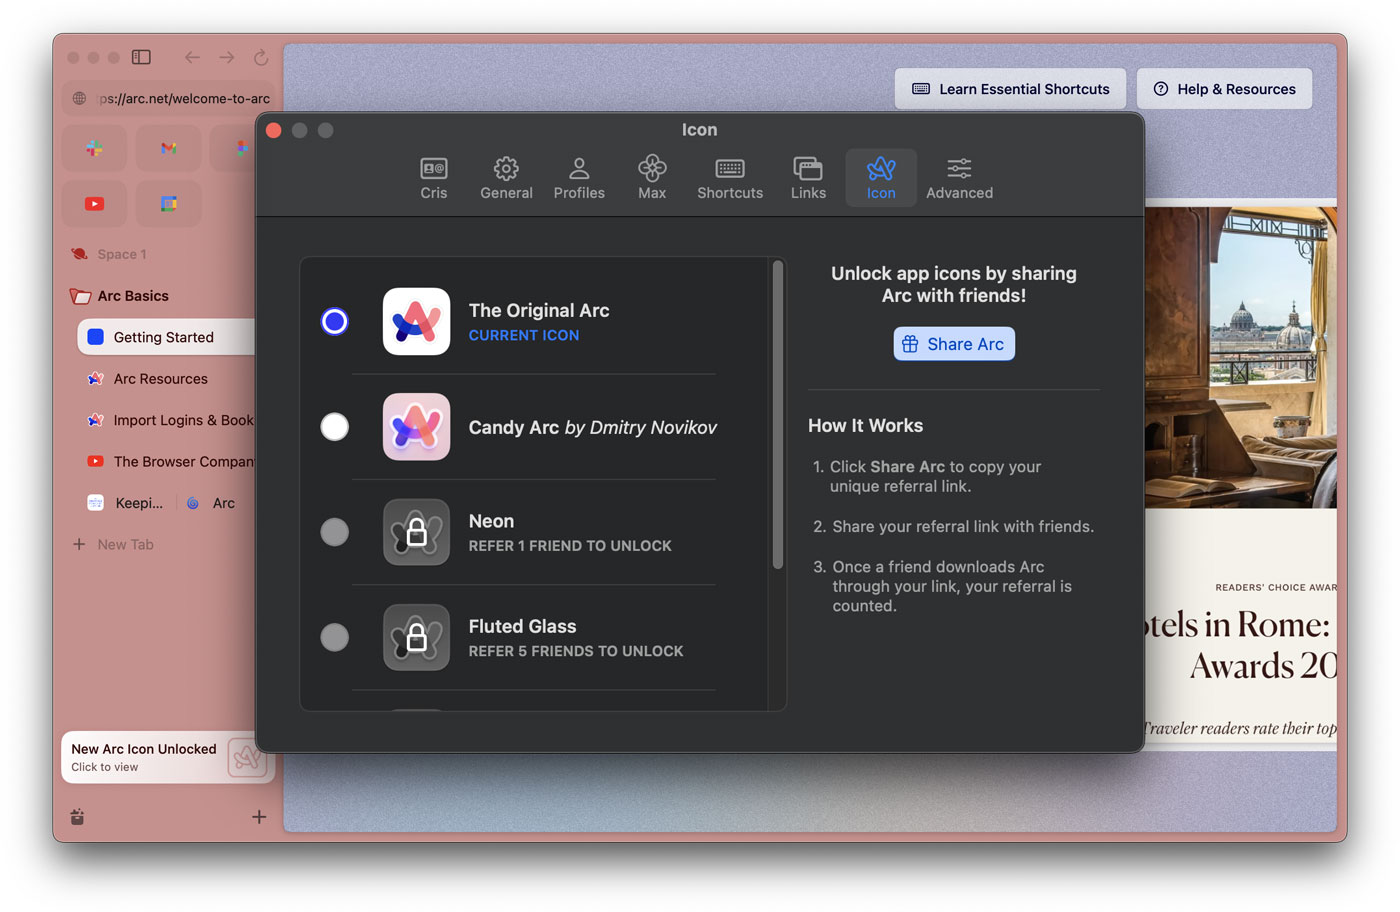Screen dimensions: 1400x912
Task: Select the locked Neon radio button
Action: point(334,532)
